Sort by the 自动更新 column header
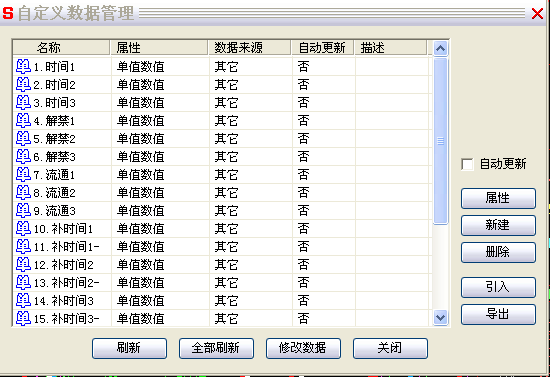The width and height of the screenshot is (550, 377). [x=323, y=48]
